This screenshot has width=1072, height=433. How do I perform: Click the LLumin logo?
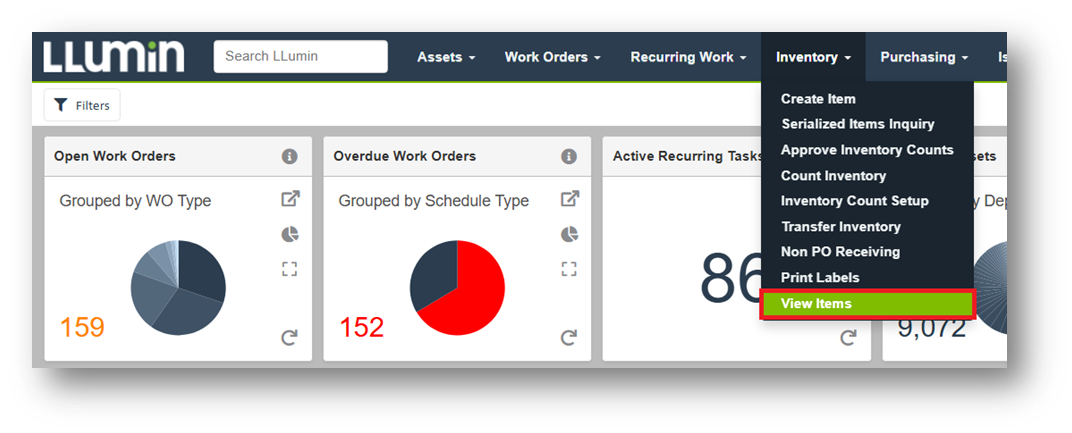114,56
